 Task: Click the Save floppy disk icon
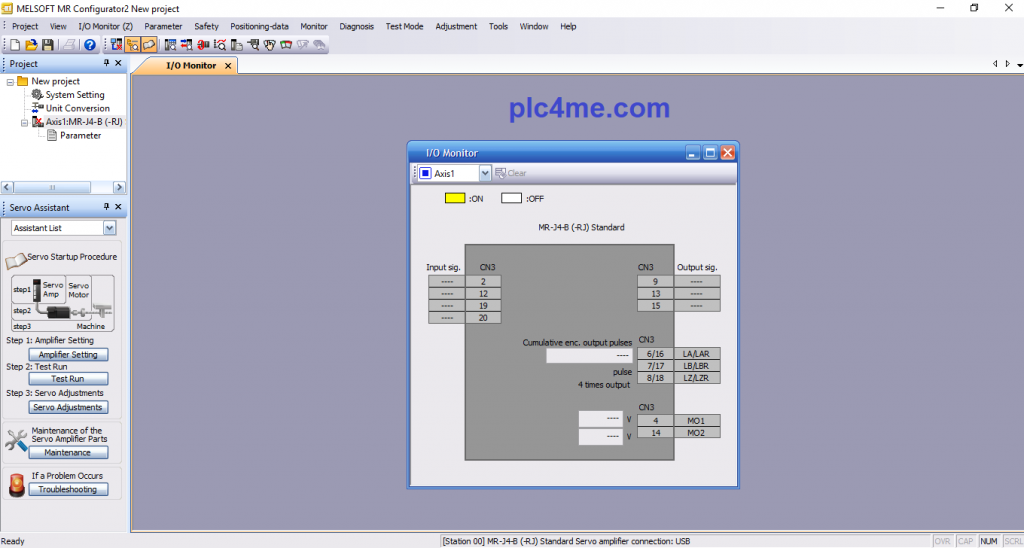(x=46, y=45)
